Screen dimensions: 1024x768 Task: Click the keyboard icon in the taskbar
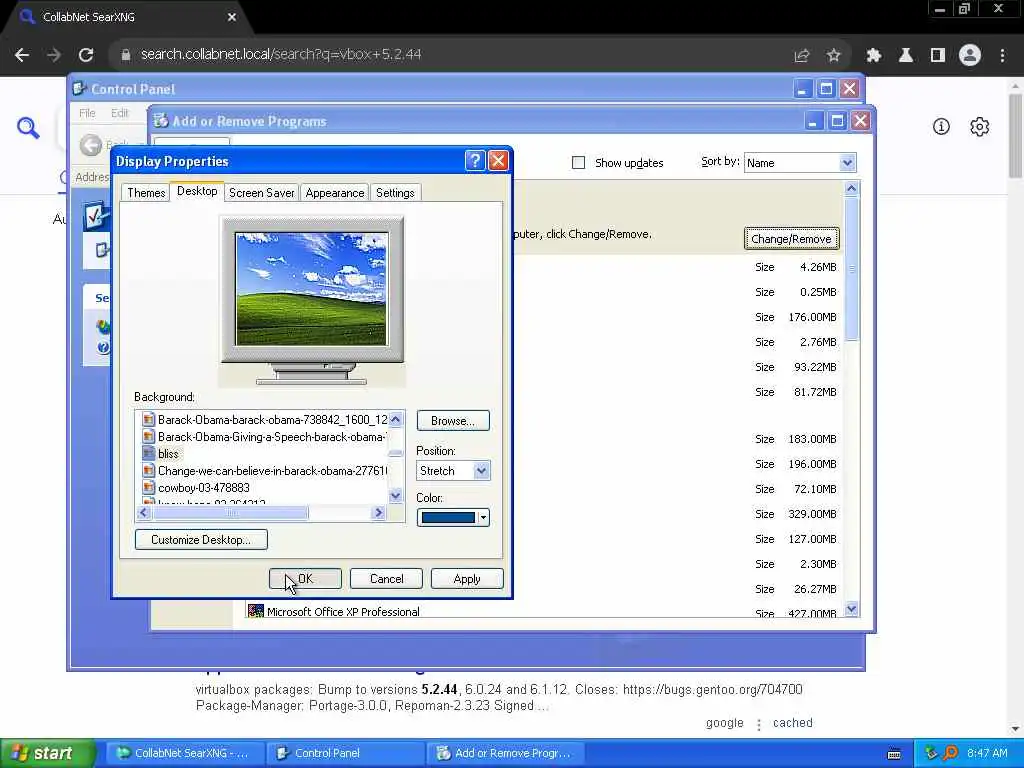[895, 754]
